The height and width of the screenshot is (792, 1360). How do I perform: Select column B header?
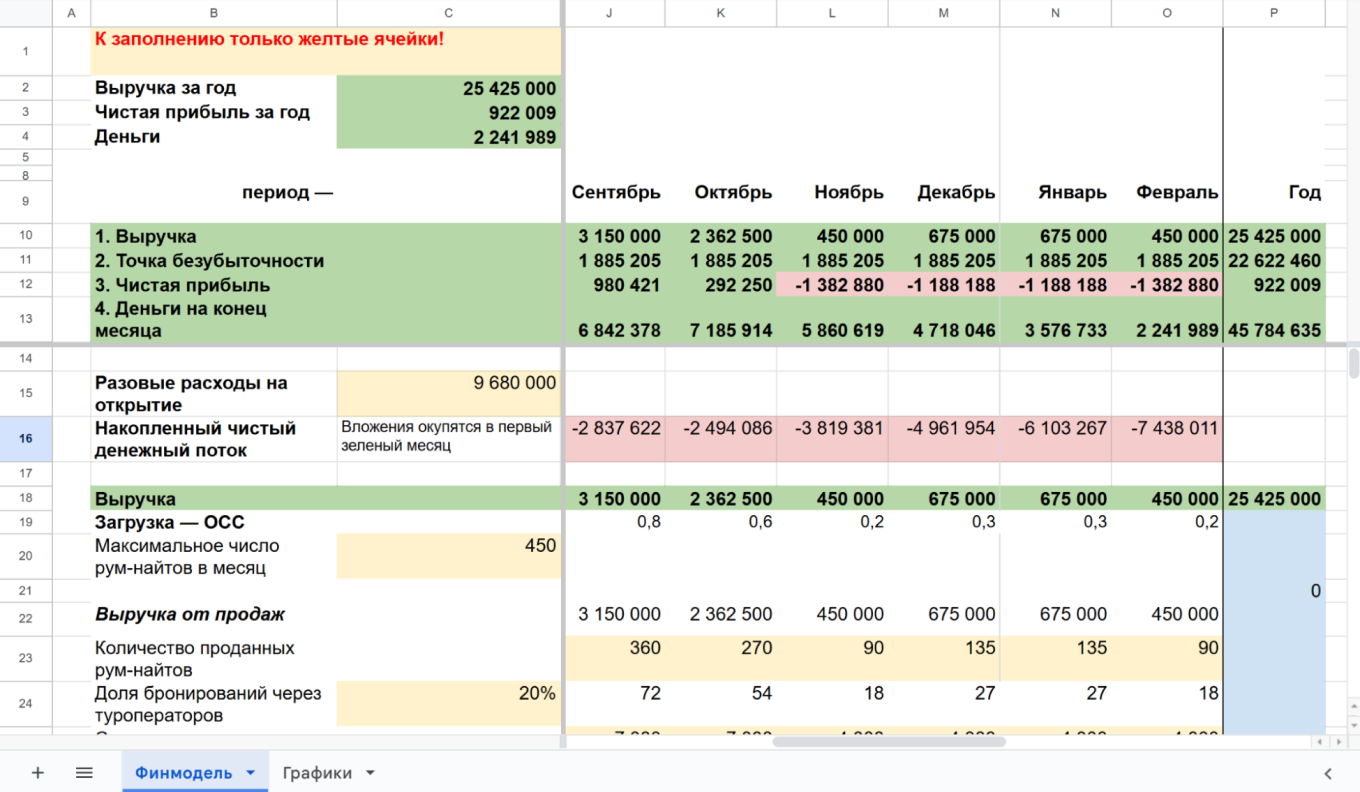pos(214,13)
